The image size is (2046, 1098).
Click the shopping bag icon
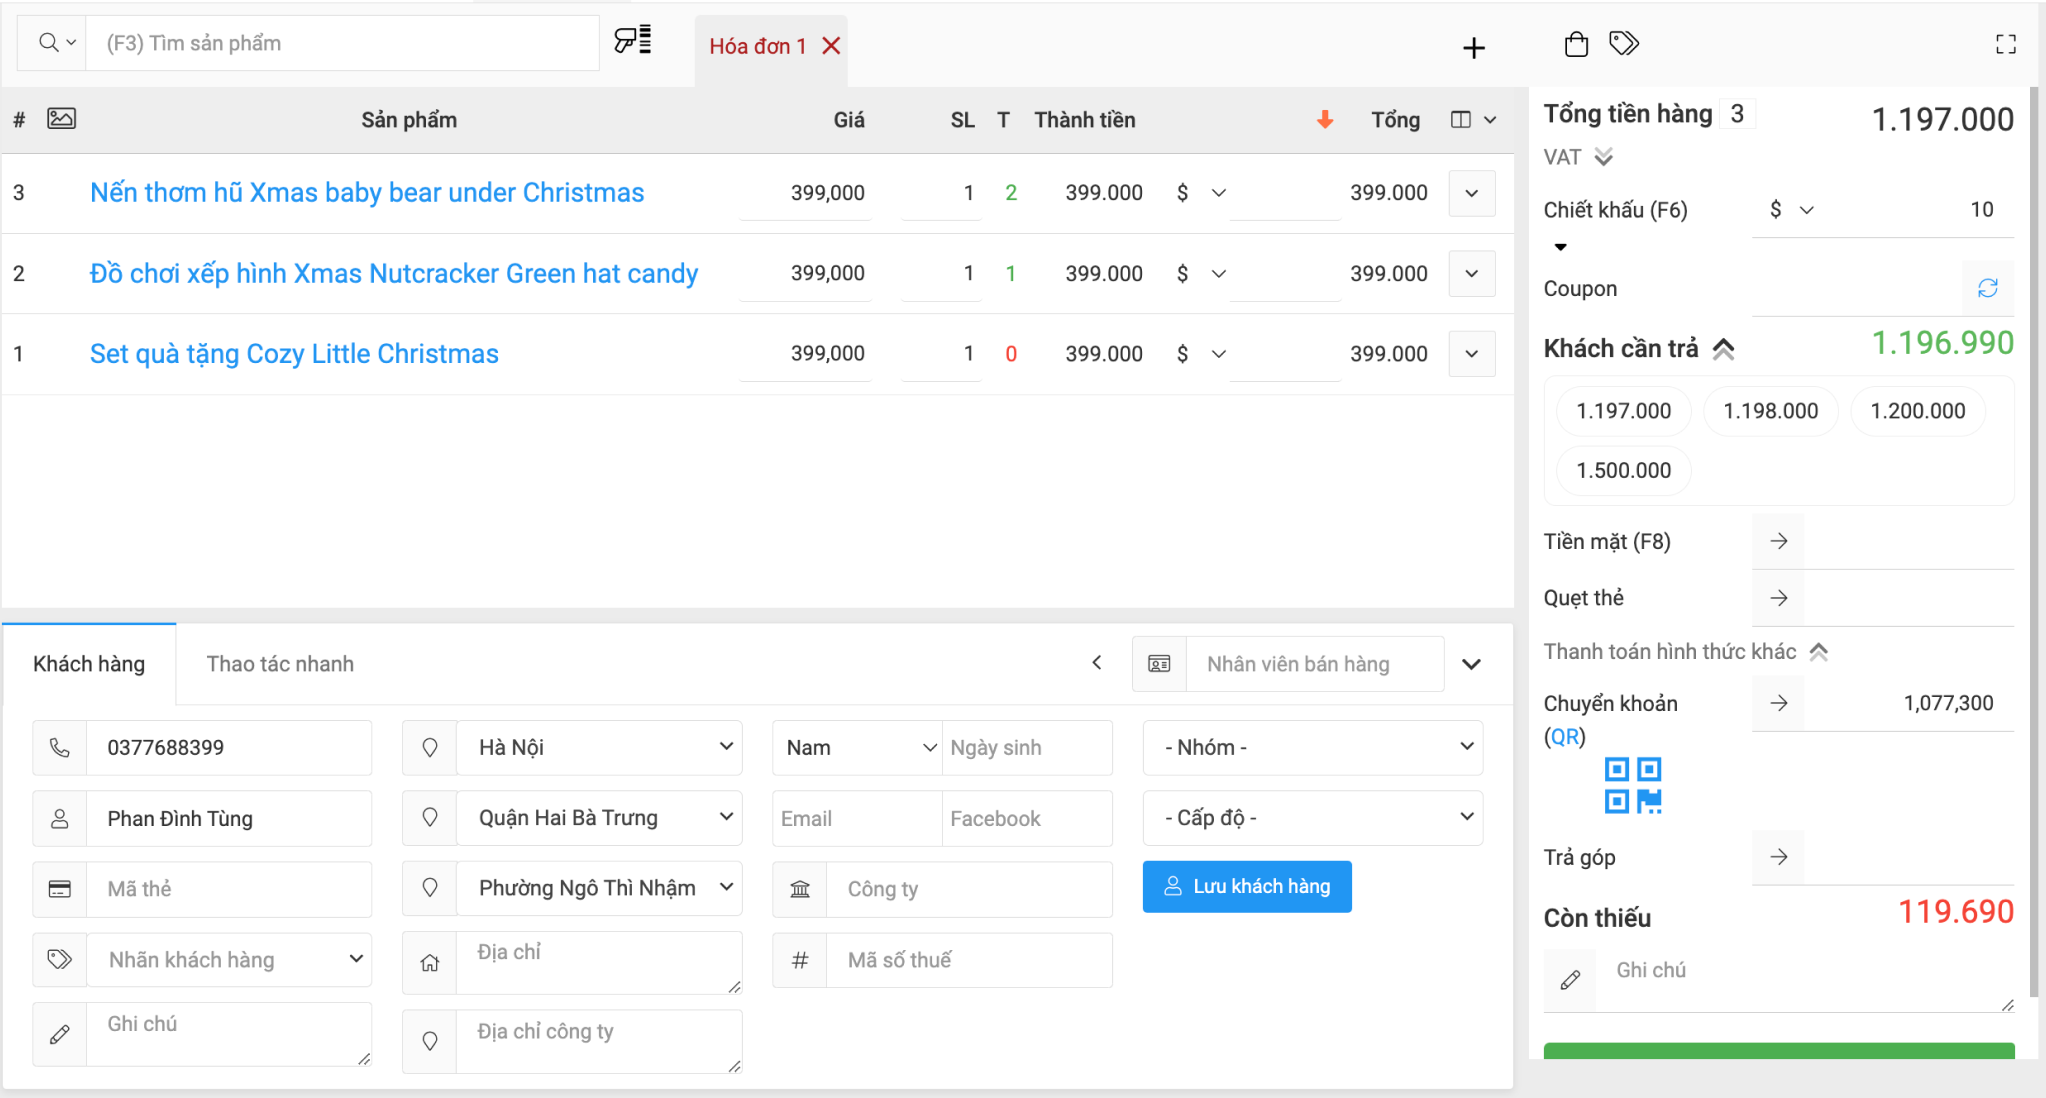[x=1575, y=42]
